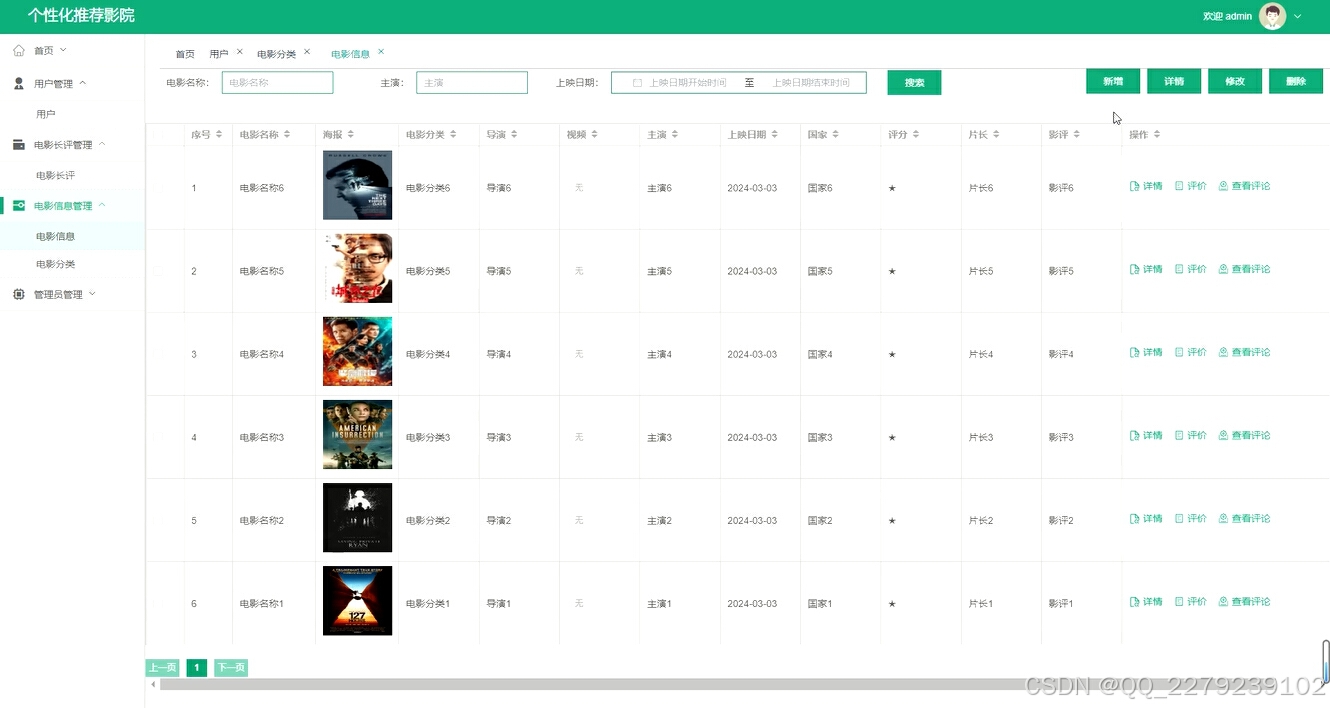
Task: Click the 新增 button to add a movie
Action: 1112,81
